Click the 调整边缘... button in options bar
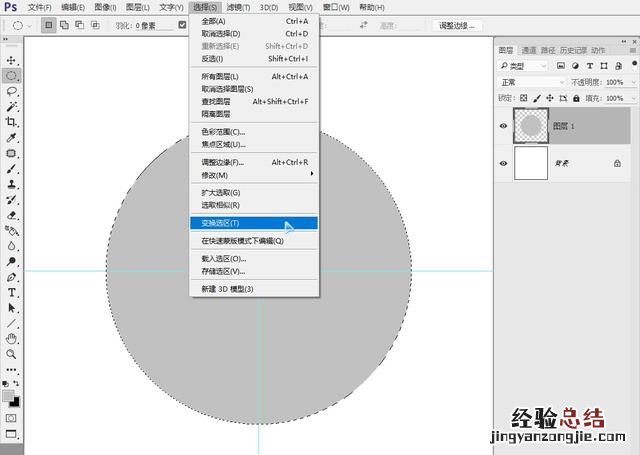 point(457,26)
